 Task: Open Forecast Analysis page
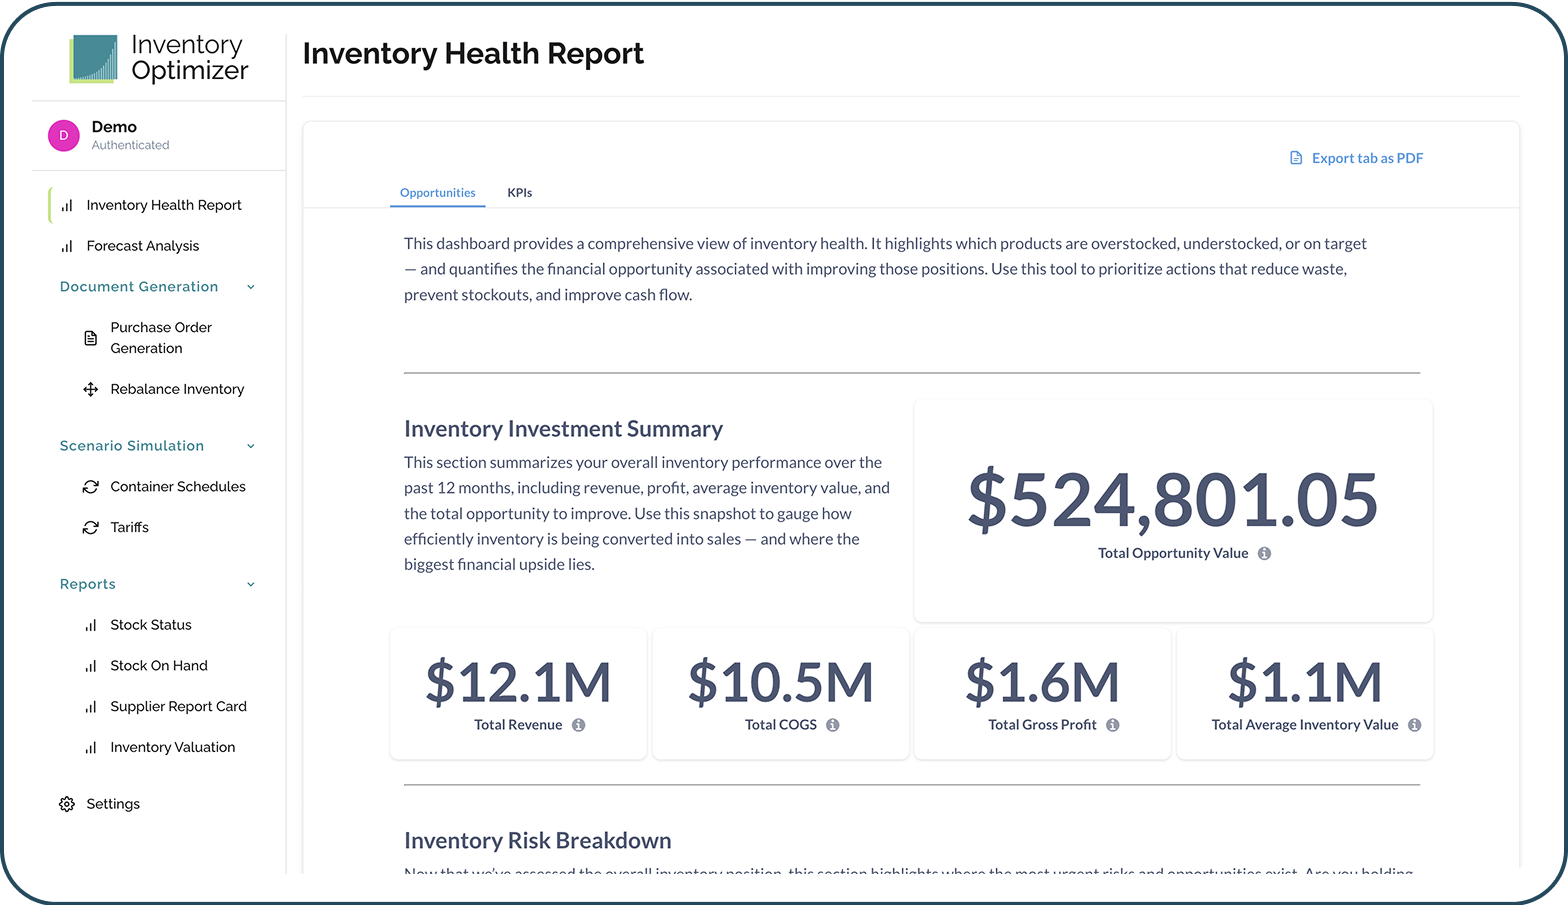[x=142, y=246]
